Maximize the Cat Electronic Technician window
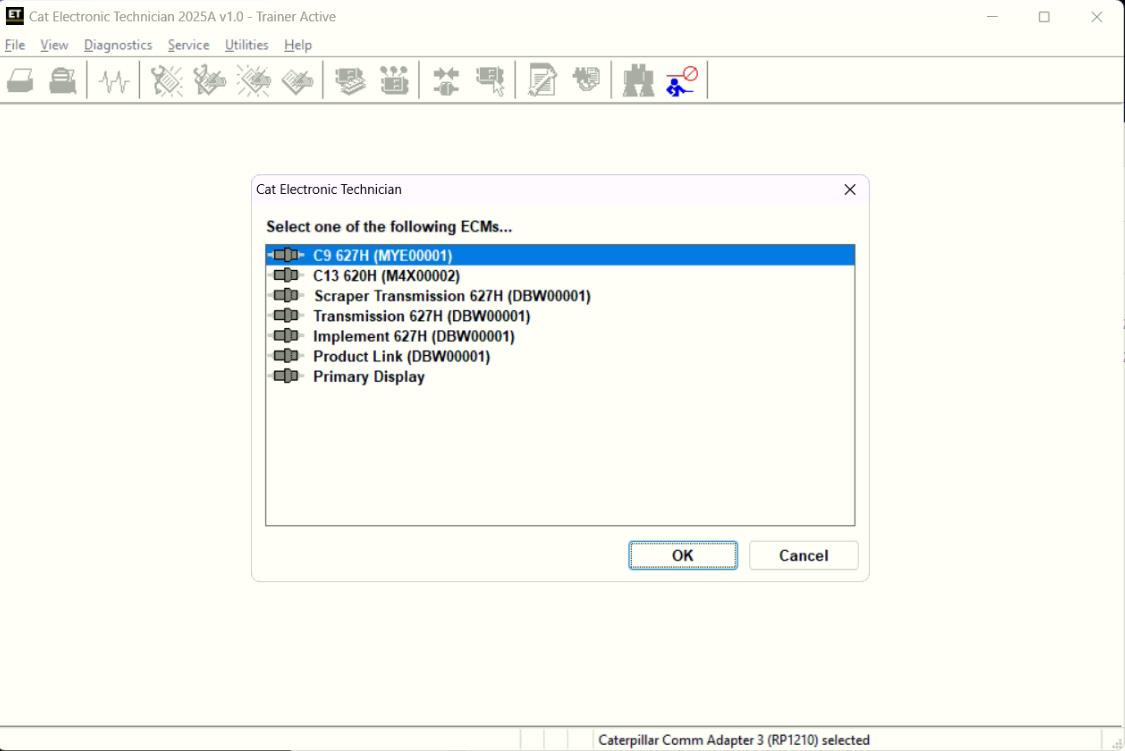Image resolution: width=1125 pixels, height=751 pixels. (1044, 16)
